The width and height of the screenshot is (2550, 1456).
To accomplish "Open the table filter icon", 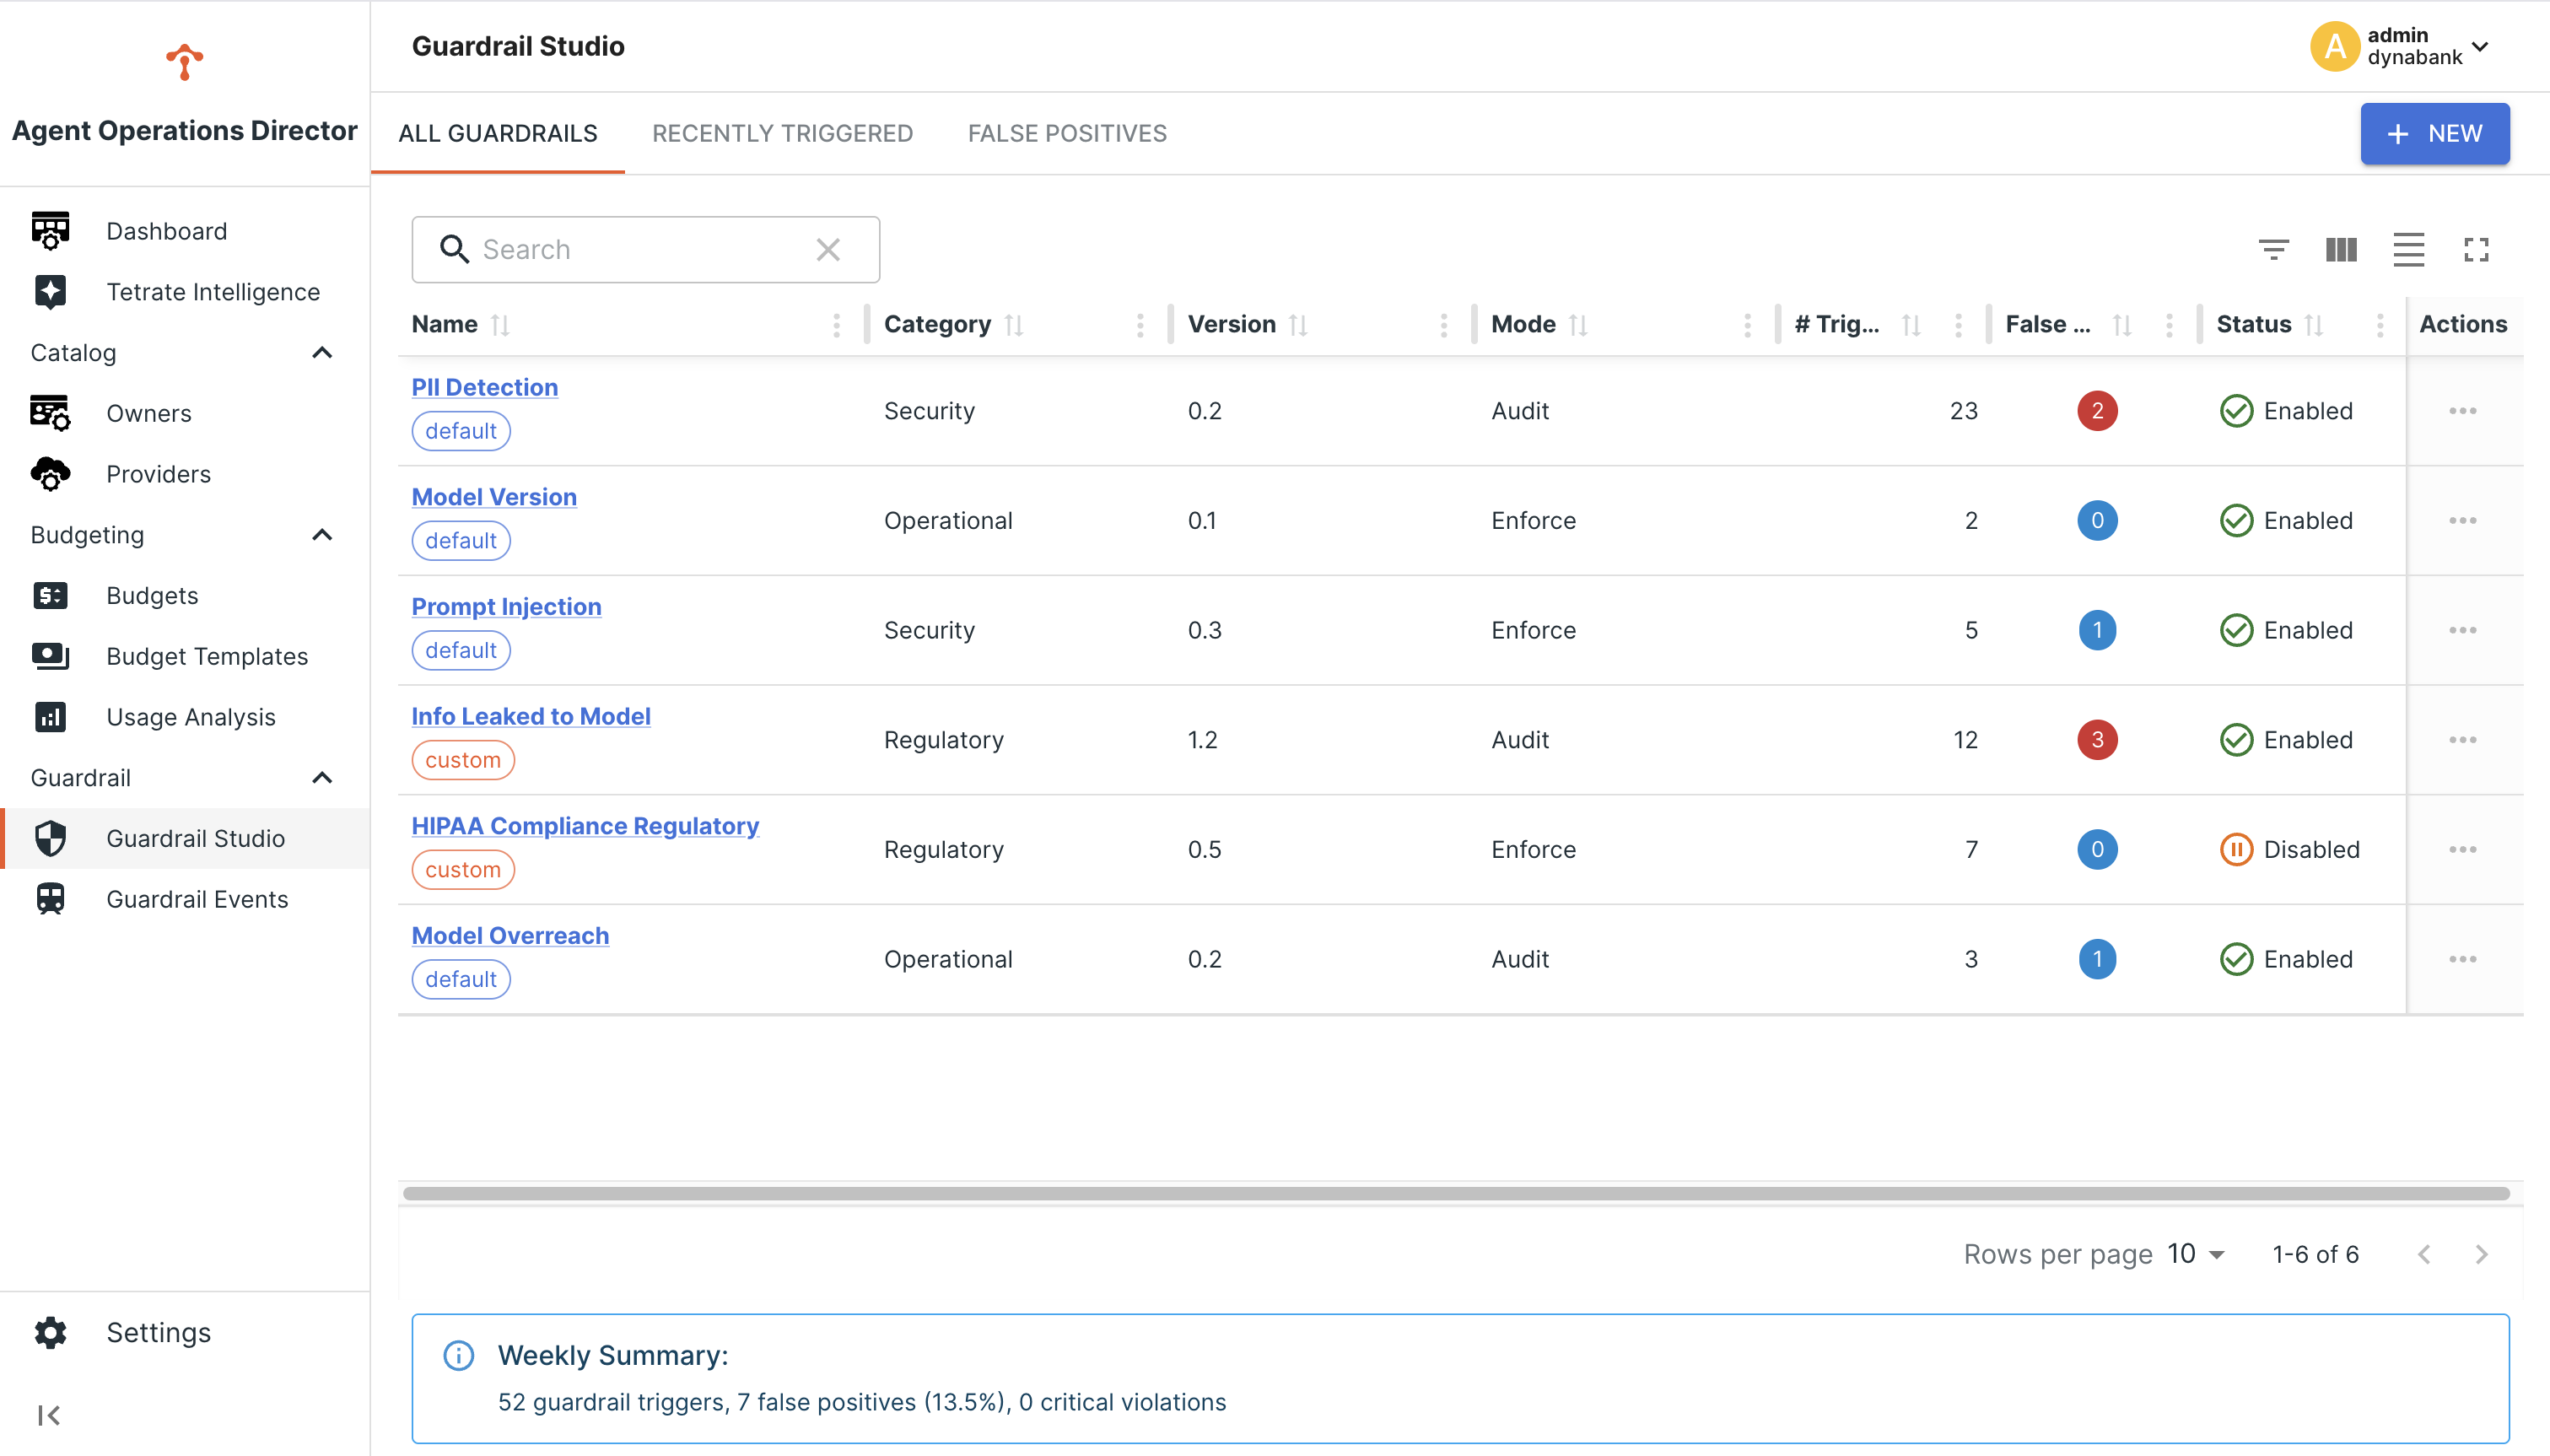I will [x=2273, y=249].
